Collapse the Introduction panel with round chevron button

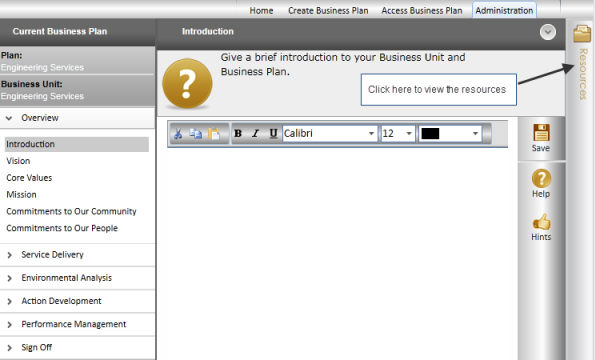[548, 32]
